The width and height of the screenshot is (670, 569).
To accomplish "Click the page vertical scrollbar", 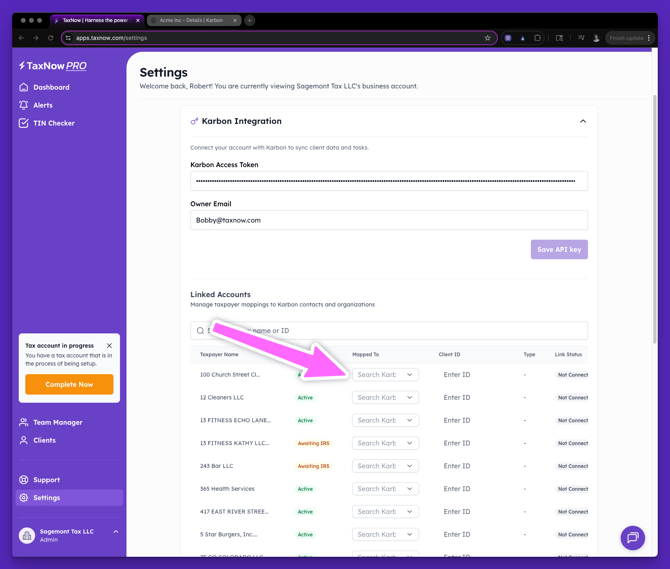I will (655, 219).
